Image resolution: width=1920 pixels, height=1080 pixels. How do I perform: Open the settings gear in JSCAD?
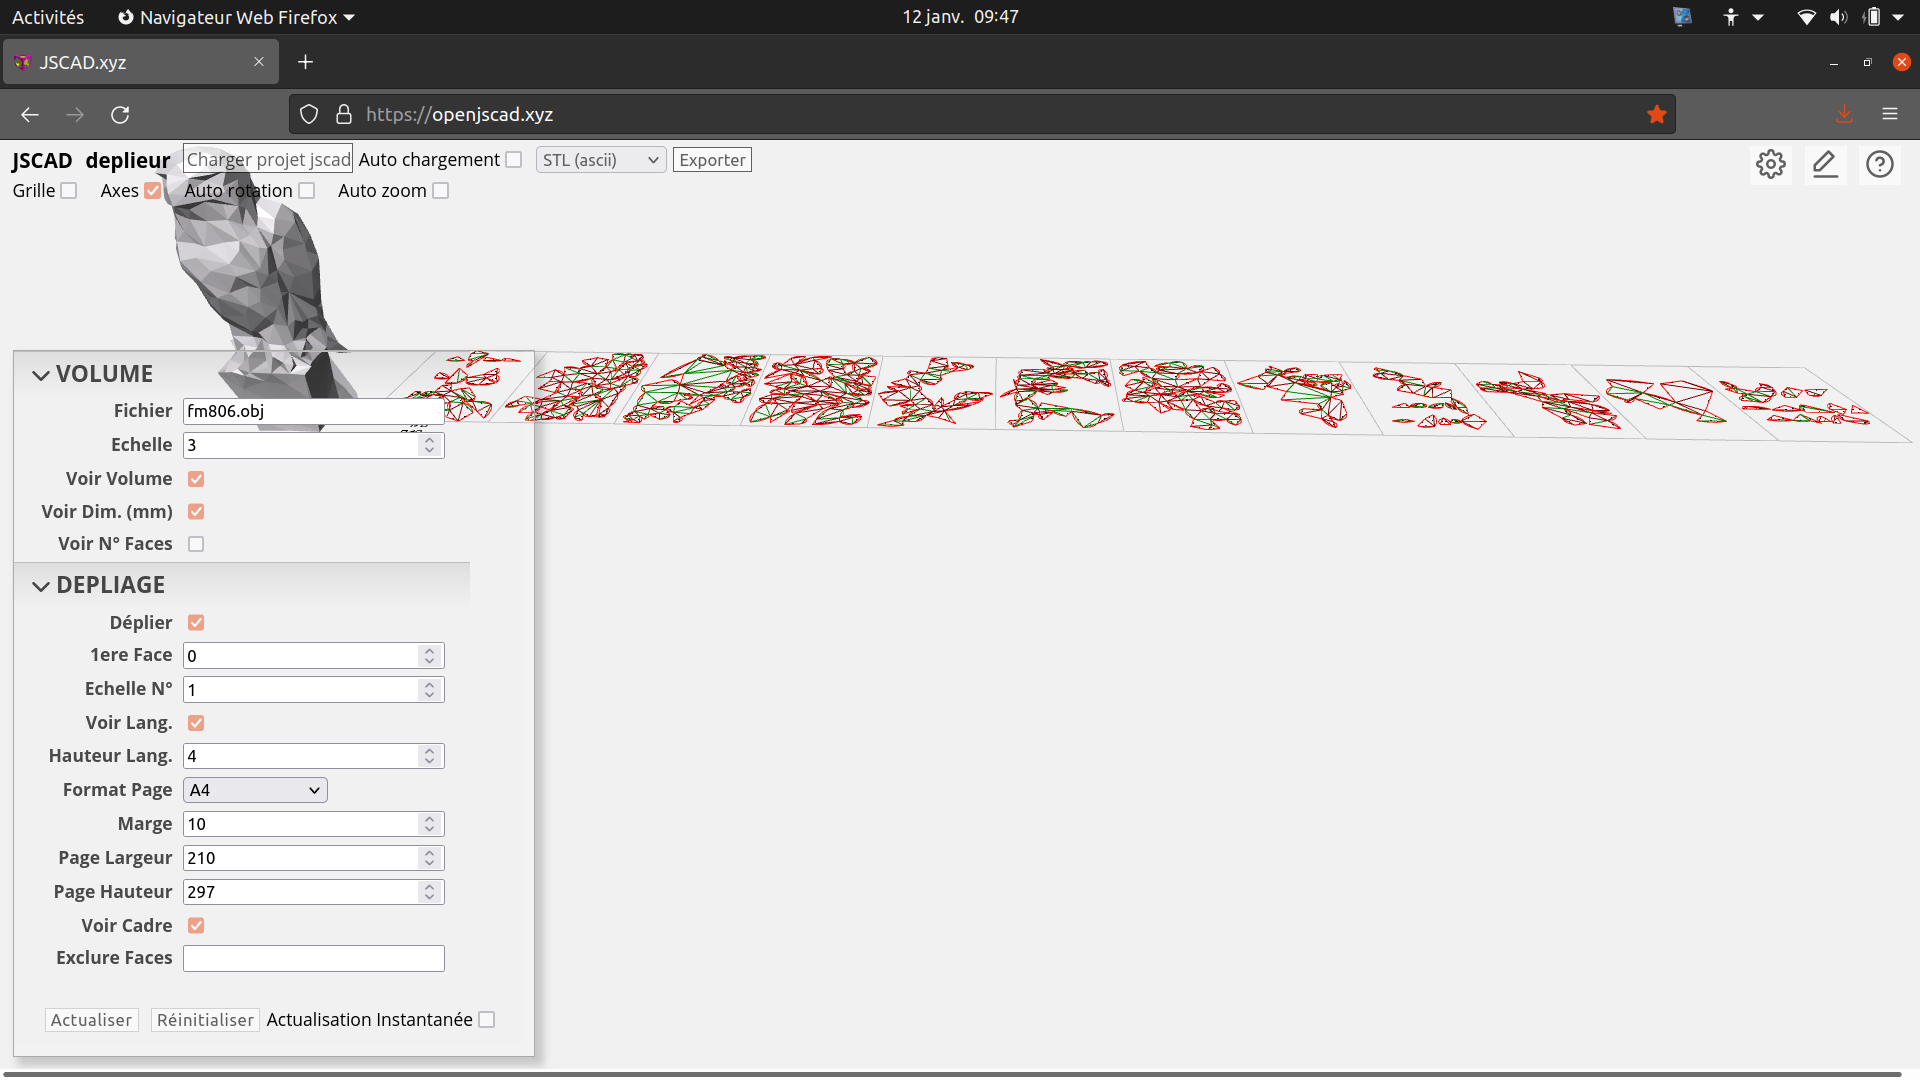click(x=1770, y=164)
